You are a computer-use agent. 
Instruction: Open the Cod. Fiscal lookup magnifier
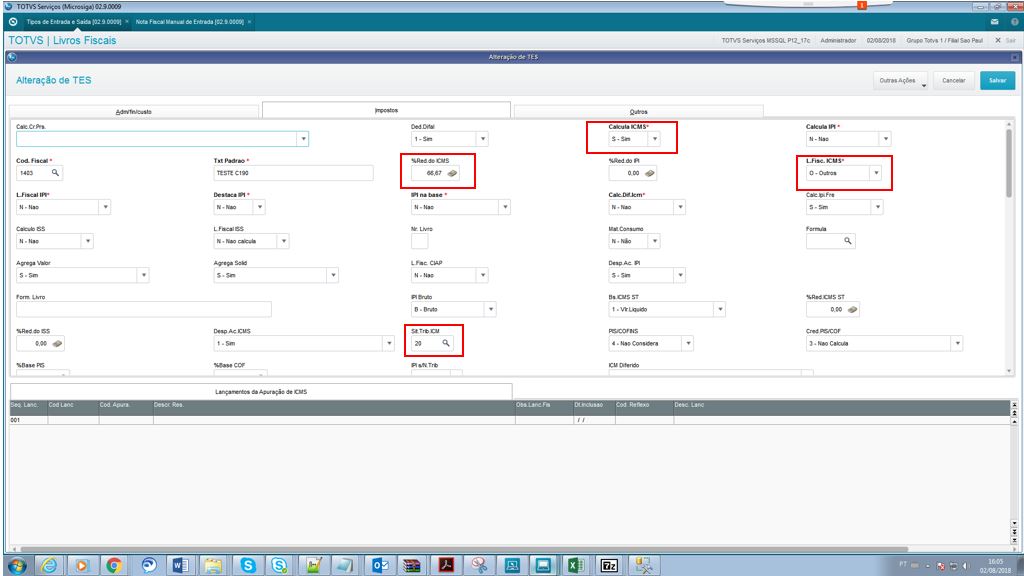[x=56, y=173]
